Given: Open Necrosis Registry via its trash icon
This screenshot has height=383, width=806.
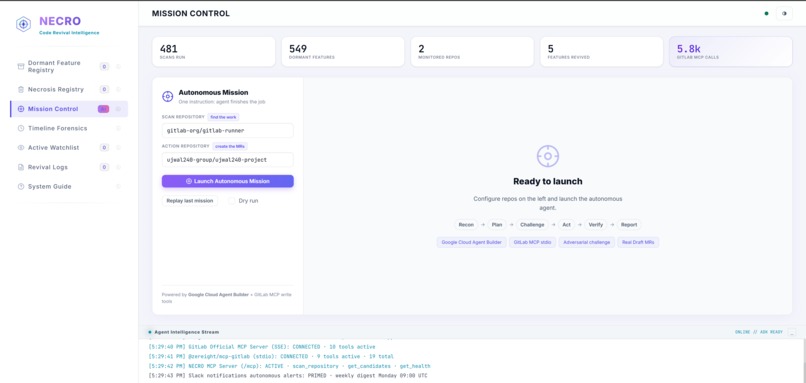Looking at the screenshot, I should 21,89.
